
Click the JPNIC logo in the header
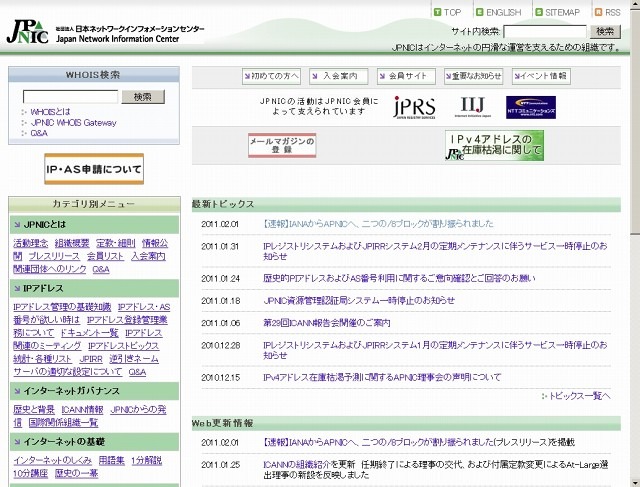pyautogui.click(x=27, y=31)
